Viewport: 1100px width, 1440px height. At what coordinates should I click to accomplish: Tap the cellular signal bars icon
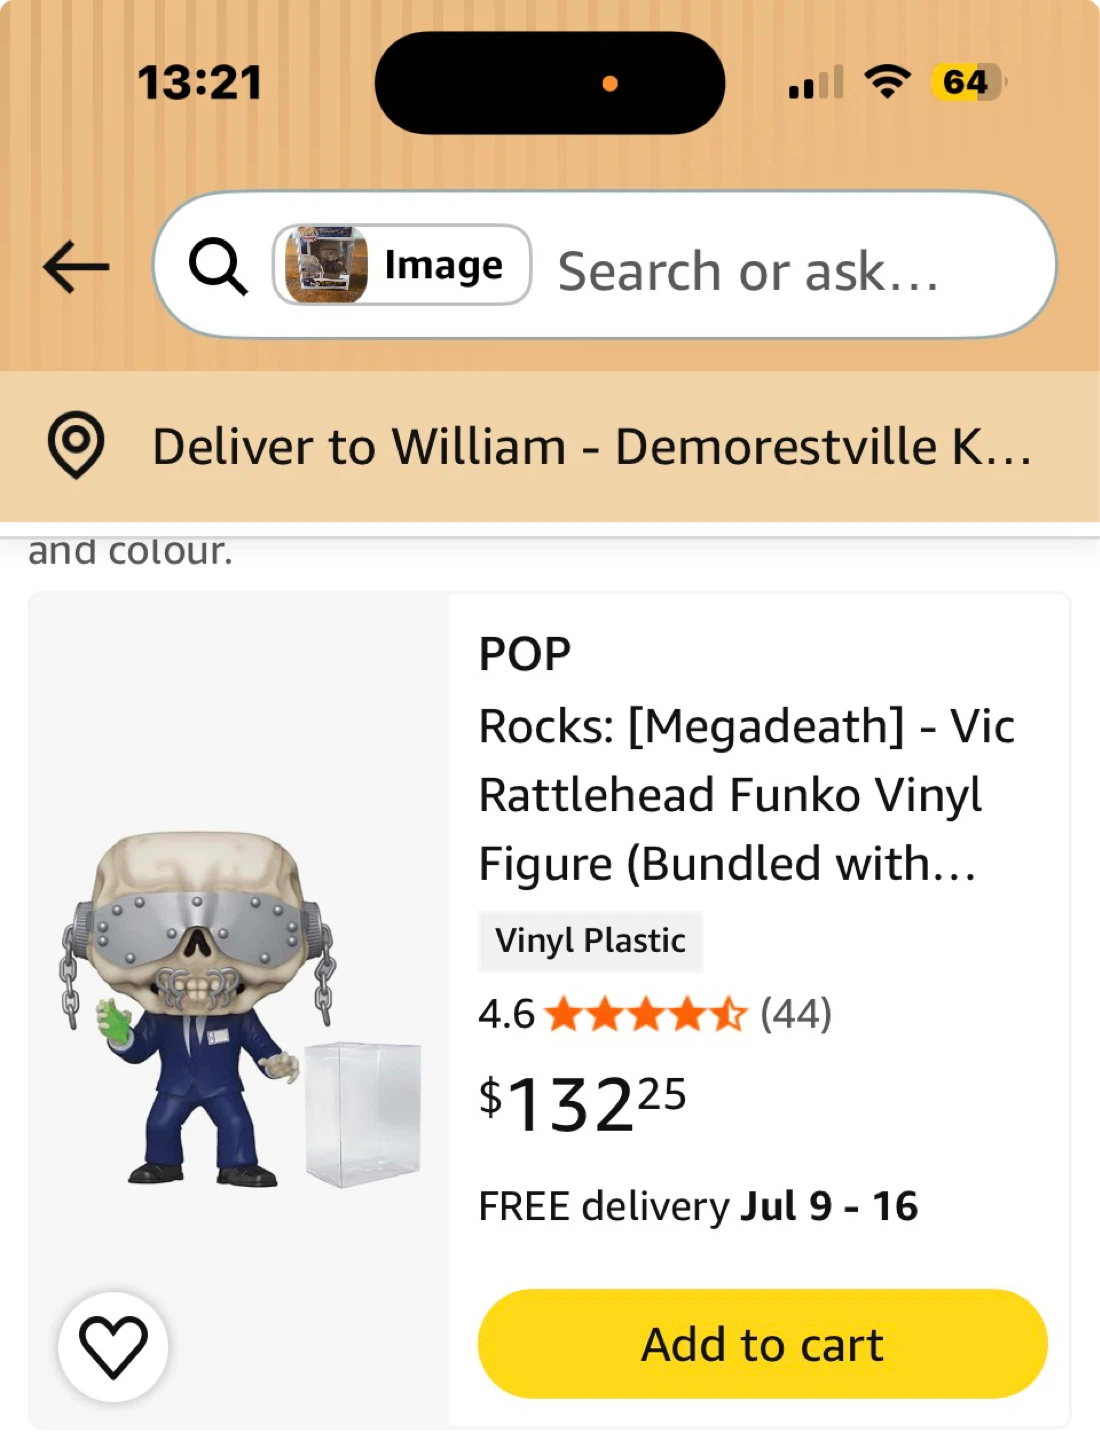(x=816, y=82)
